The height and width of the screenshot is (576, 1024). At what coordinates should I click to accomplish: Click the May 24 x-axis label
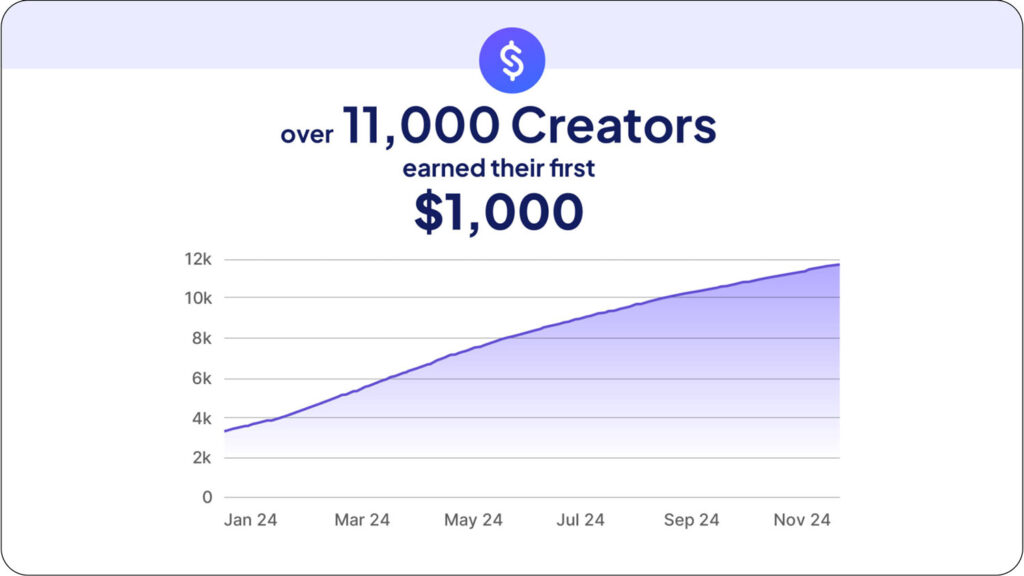point(473,520)
